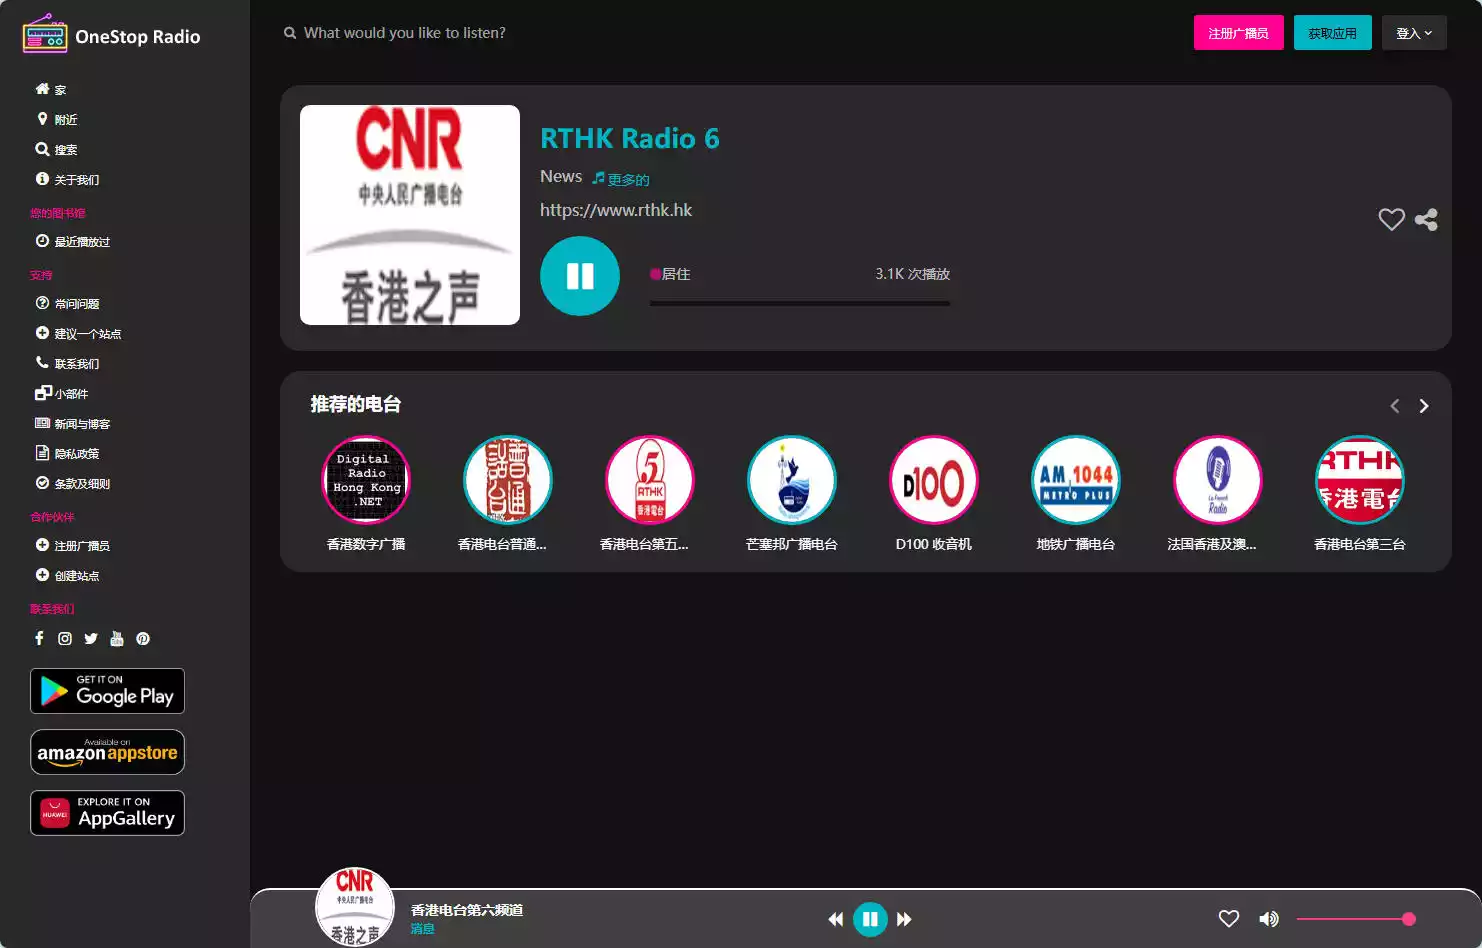Select D100 收音机 station

coord(934,480)
